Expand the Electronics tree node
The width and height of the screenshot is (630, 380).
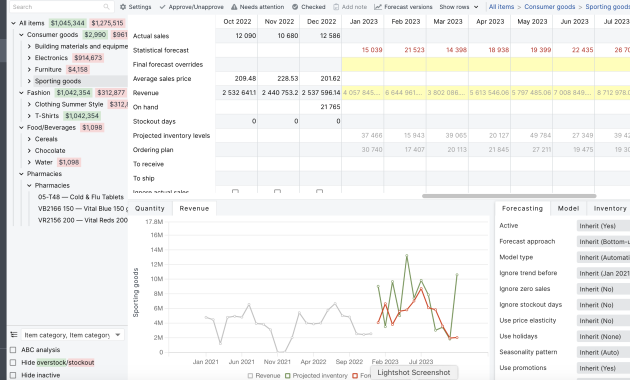click(x=29, y=58)
